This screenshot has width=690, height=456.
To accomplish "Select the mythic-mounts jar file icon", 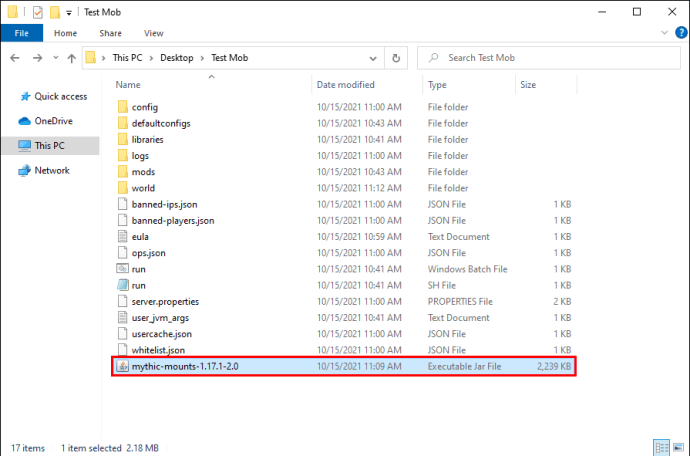I will click(122, 366).
